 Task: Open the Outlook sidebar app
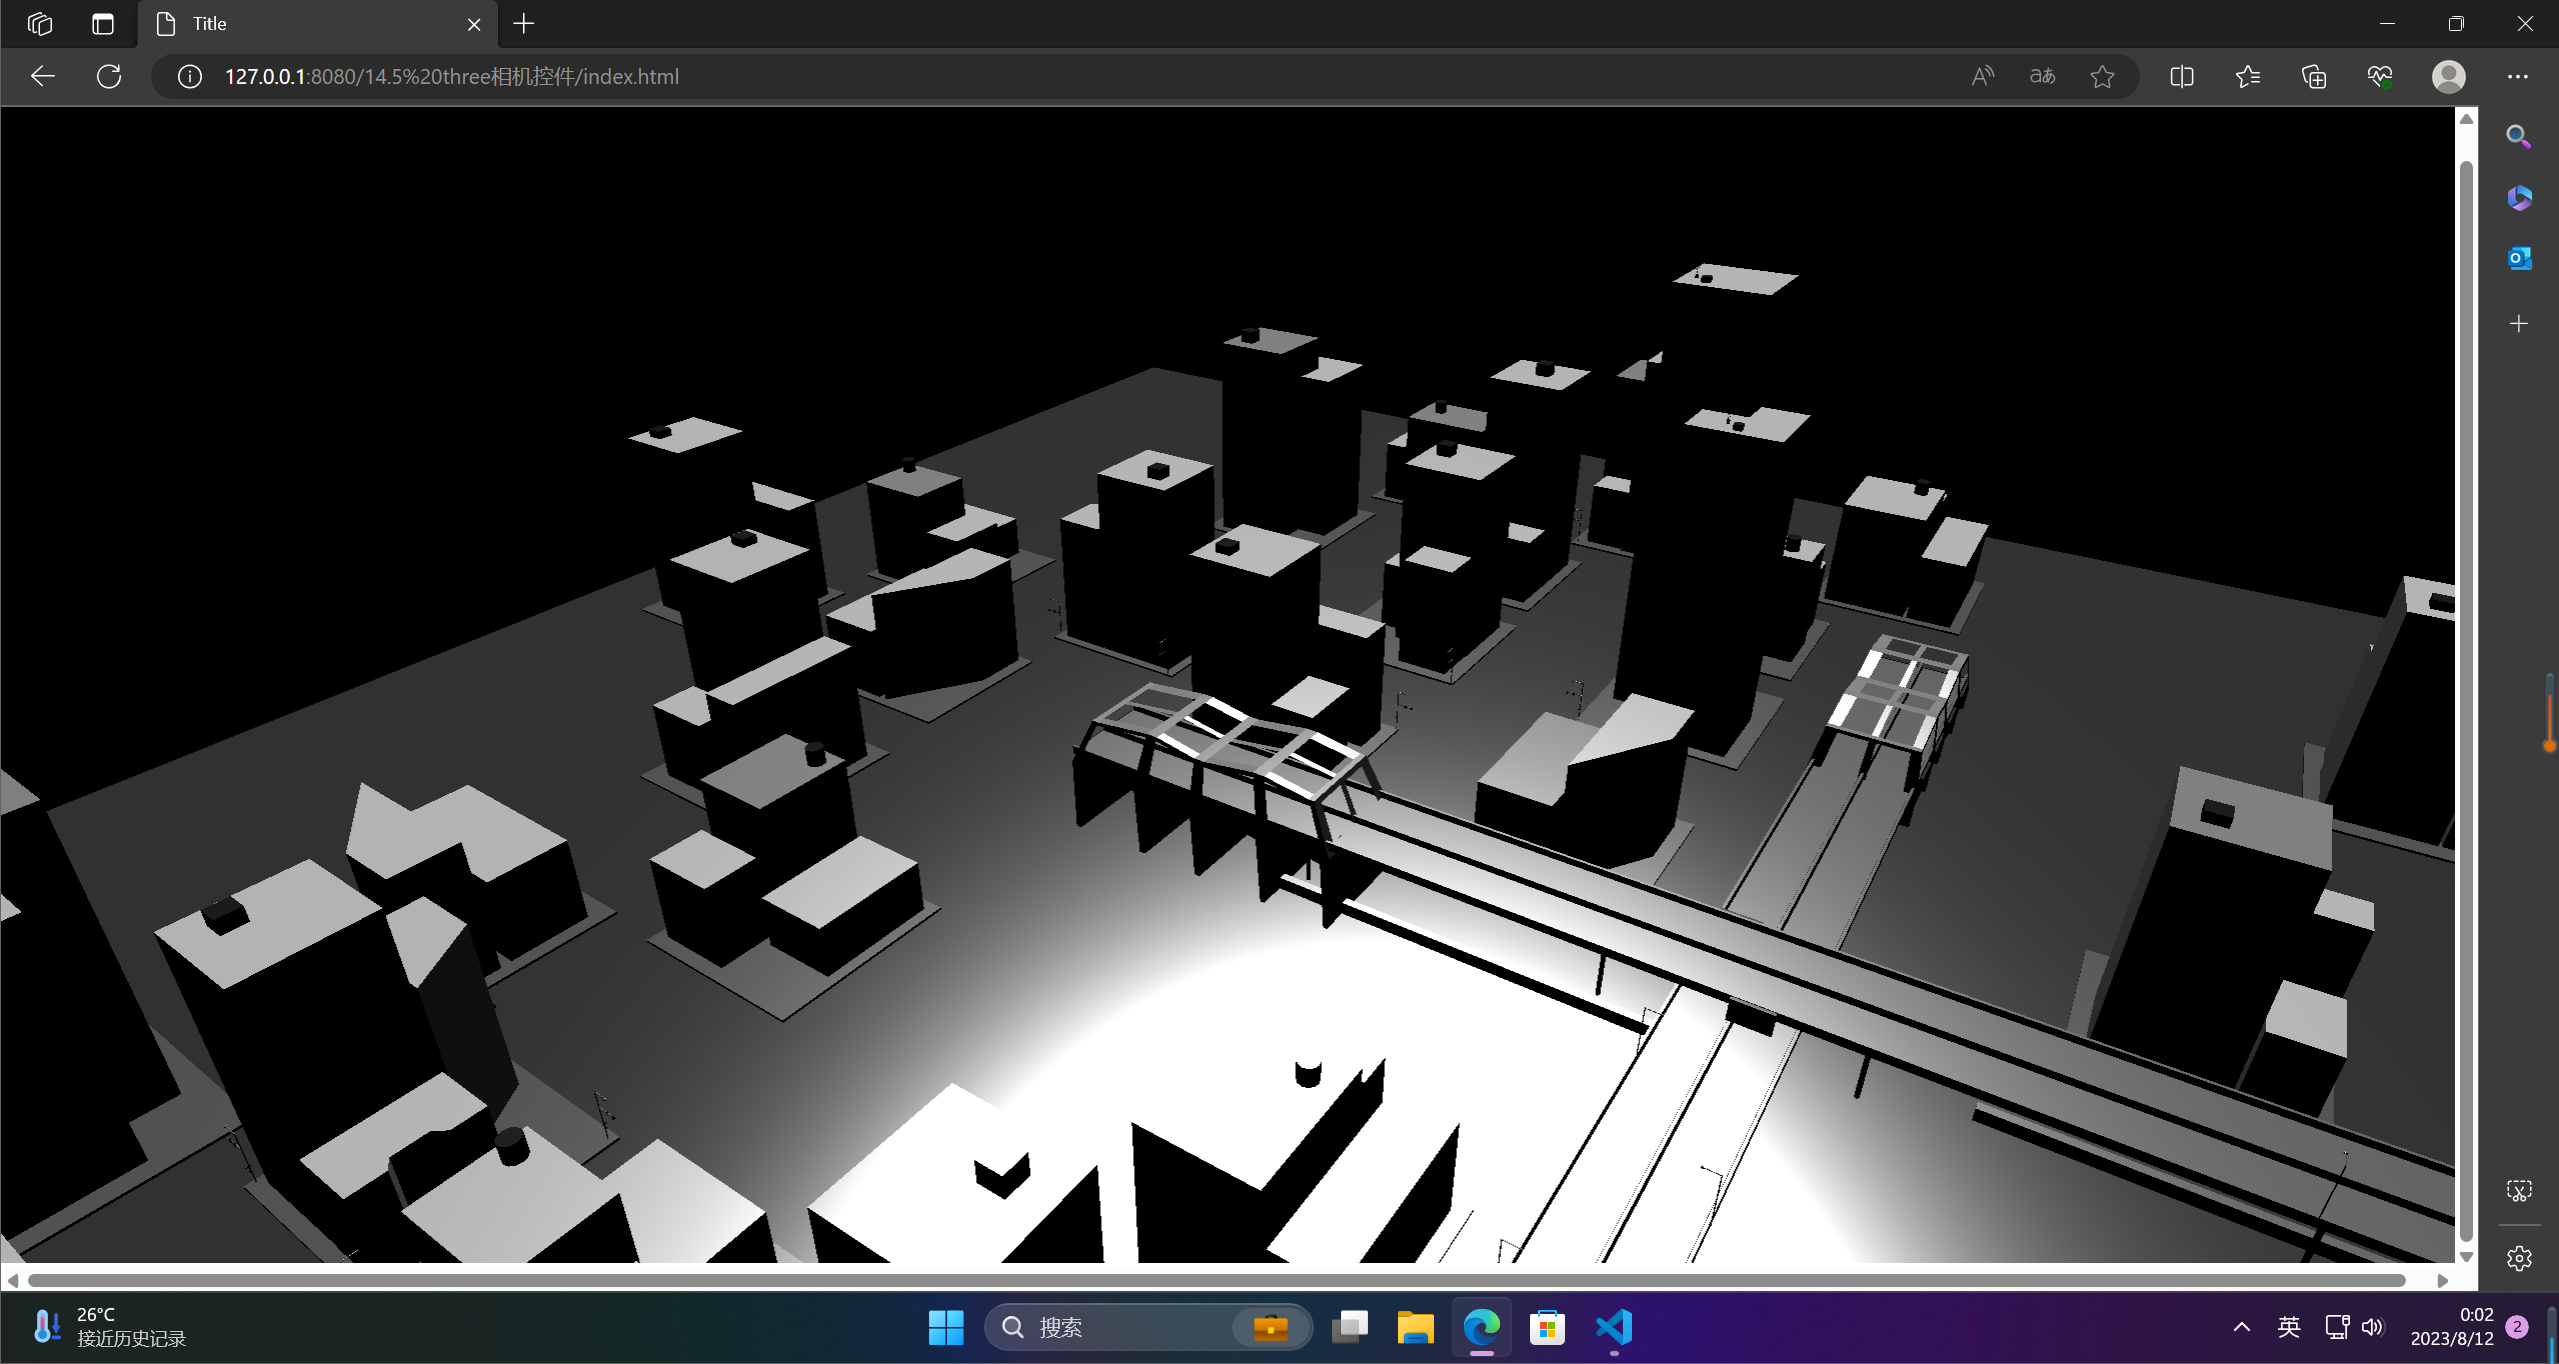click(2518, 258)
